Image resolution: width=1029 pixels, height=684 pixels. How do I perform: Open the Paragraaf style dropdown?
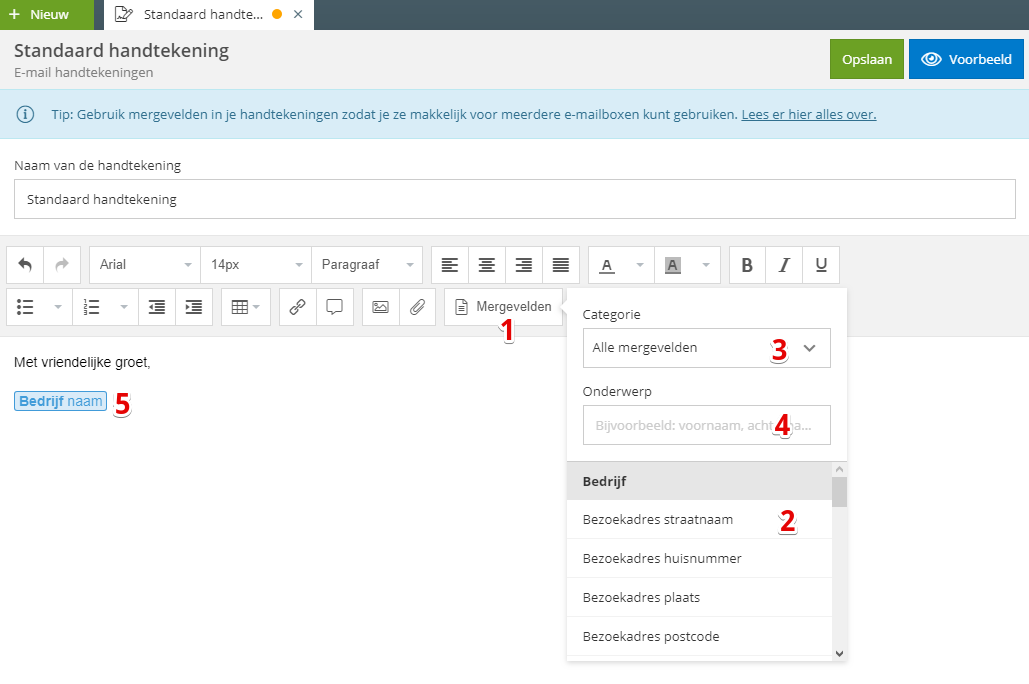pos(367,265)
